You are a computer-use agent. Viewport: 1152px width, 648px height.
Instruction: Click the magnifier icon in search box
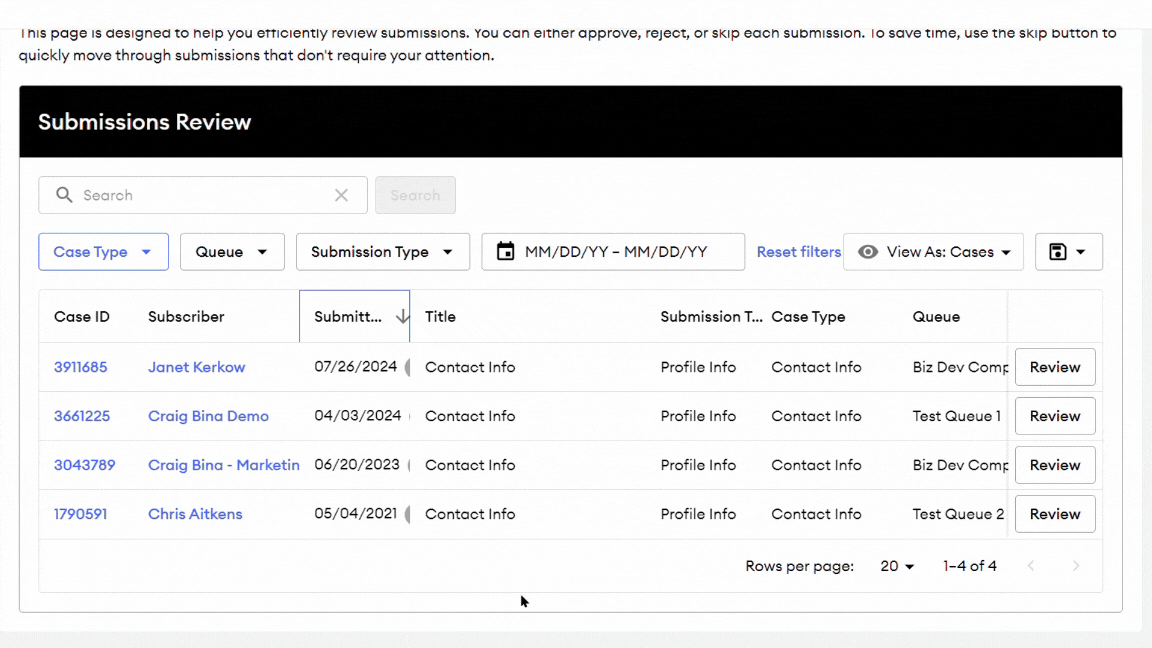[65, 195]
